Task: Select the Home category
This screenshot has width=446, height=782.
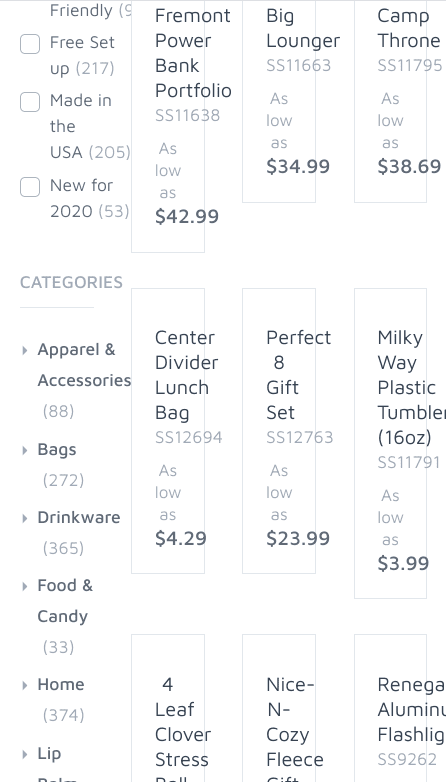Action: (61, 684)
